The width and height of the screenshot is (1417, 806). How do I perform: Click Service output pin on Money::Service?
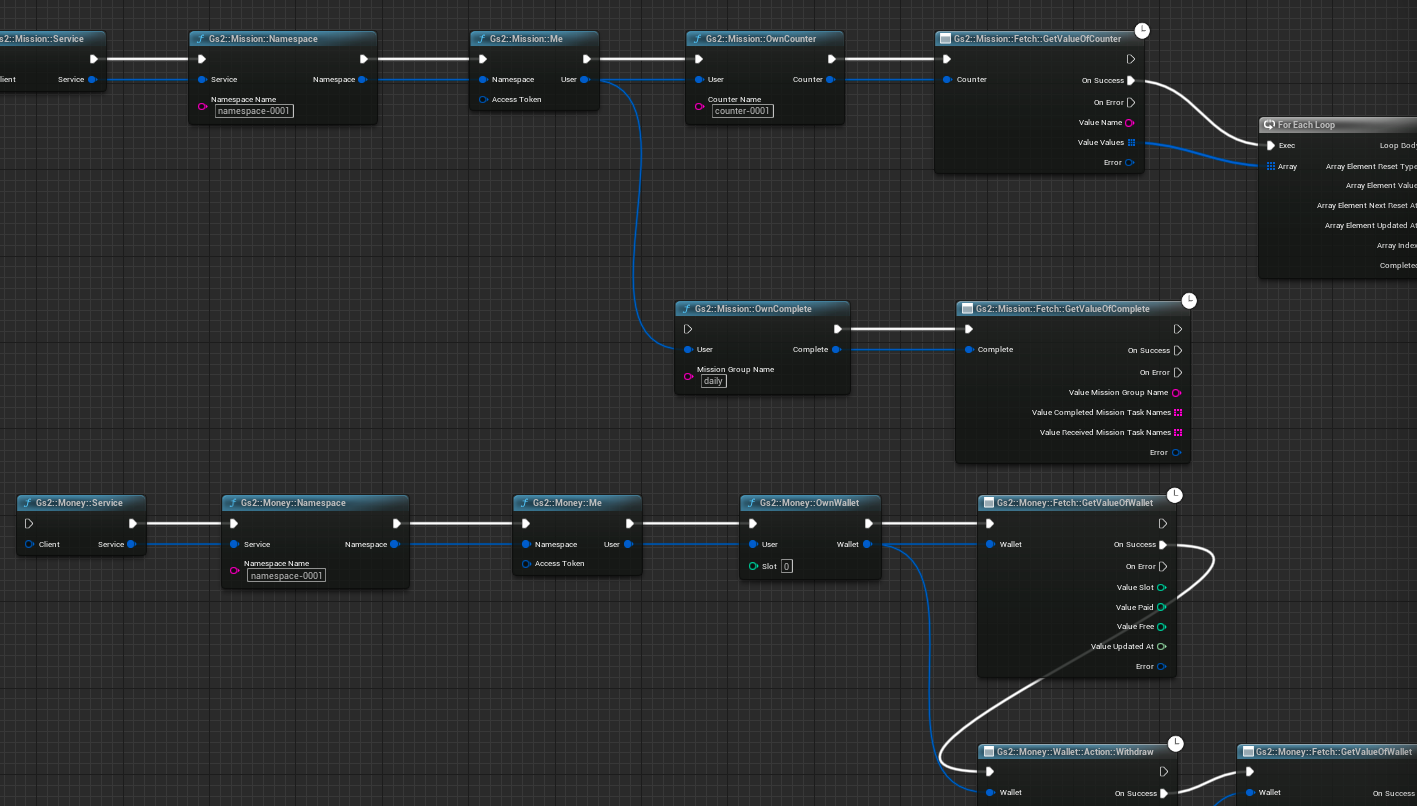[131, 544]
